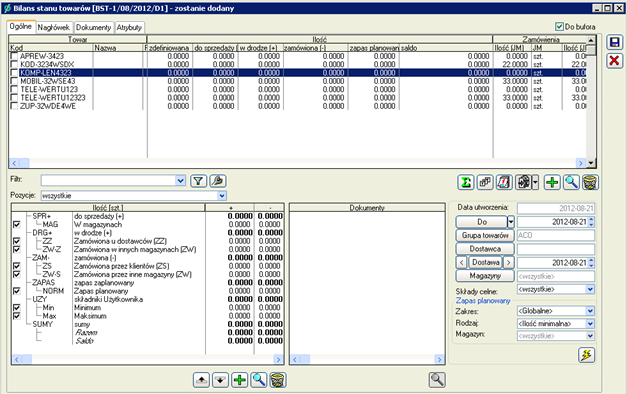Viewport: 627px width, 394px height.
Task: Click the move down arrow button below tree
Action: pyautogui.click(x=220, y=380)
